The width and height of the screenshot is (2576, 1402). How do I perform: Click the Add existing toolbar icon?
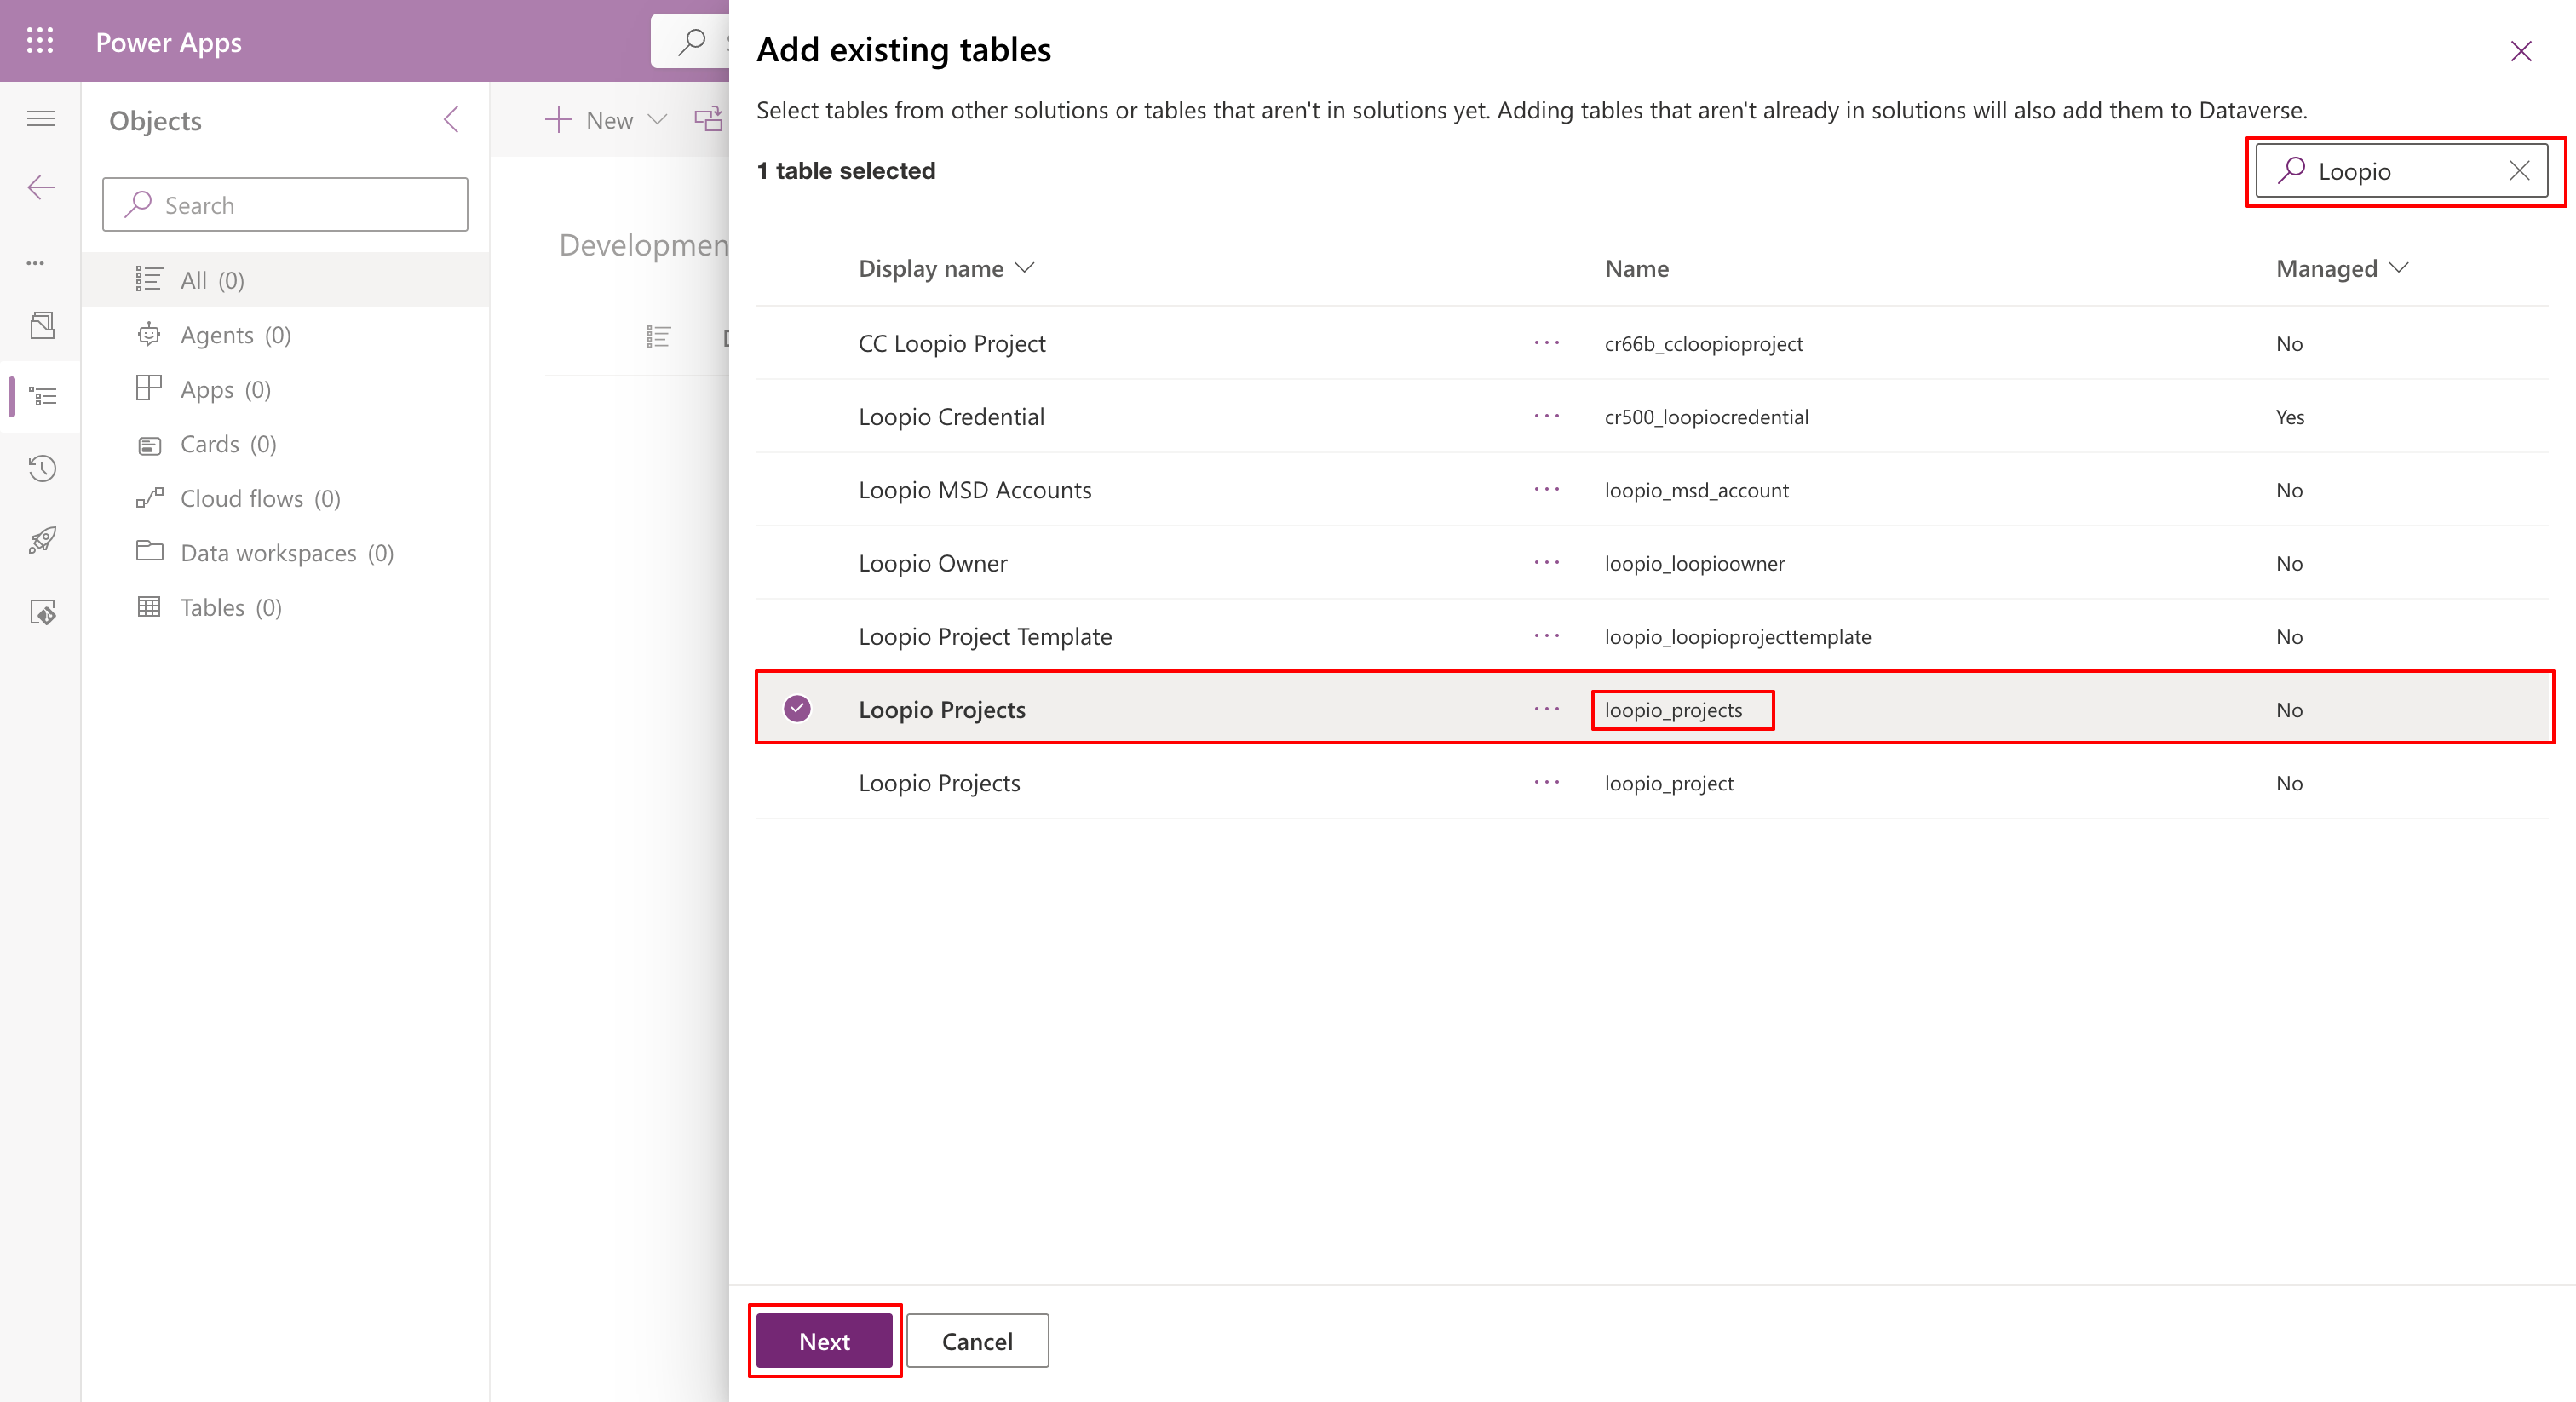point(708,120)
